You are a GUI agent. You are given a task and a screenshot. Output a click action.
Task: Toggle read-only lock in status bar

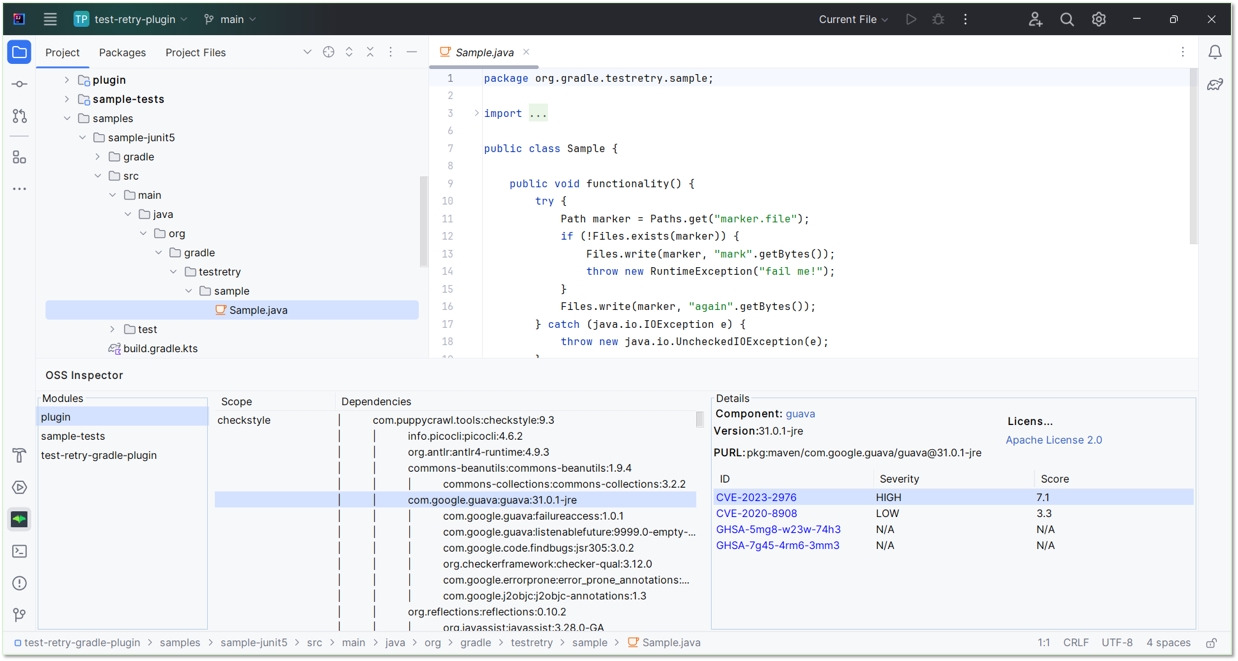1211,643
